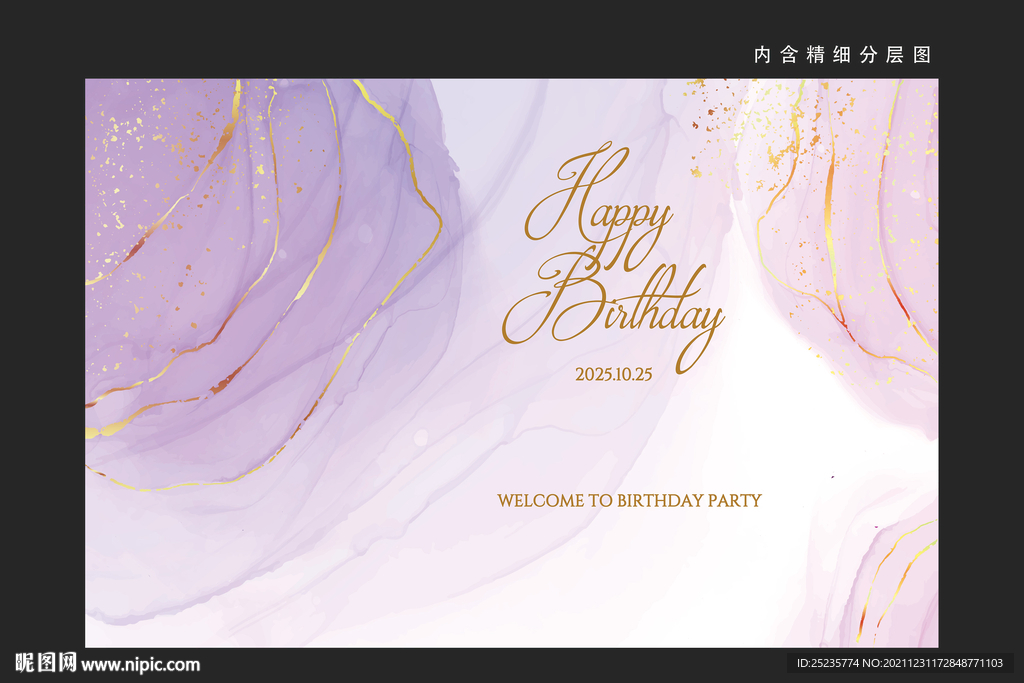This screenshot has height=683, width=1024.
Task: Select the 内含精细分层图 caption text
Action: [x=842, y=55]
